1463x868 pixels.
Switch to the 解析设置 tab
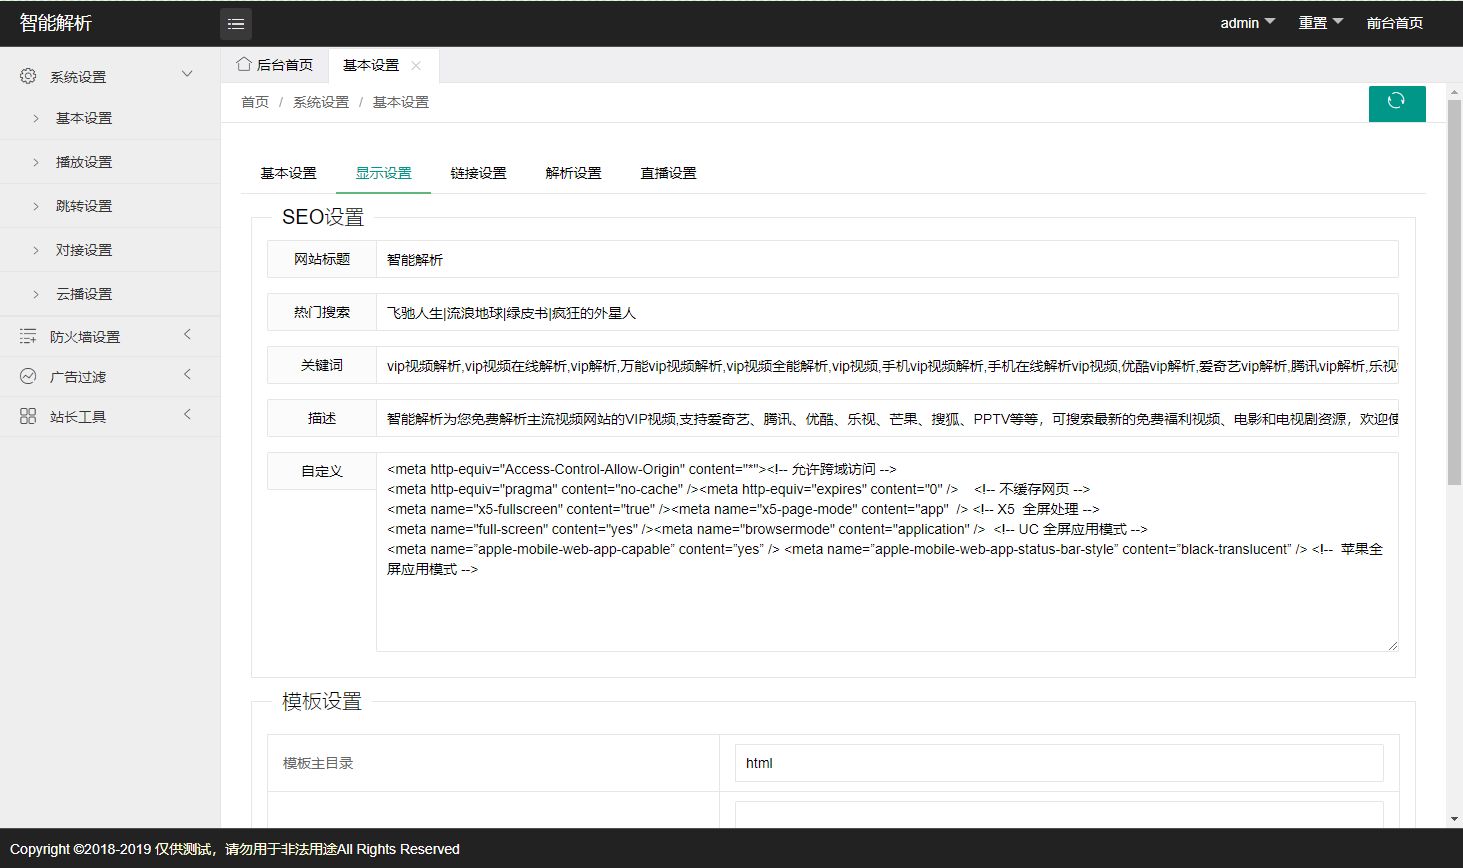(574, 173)
